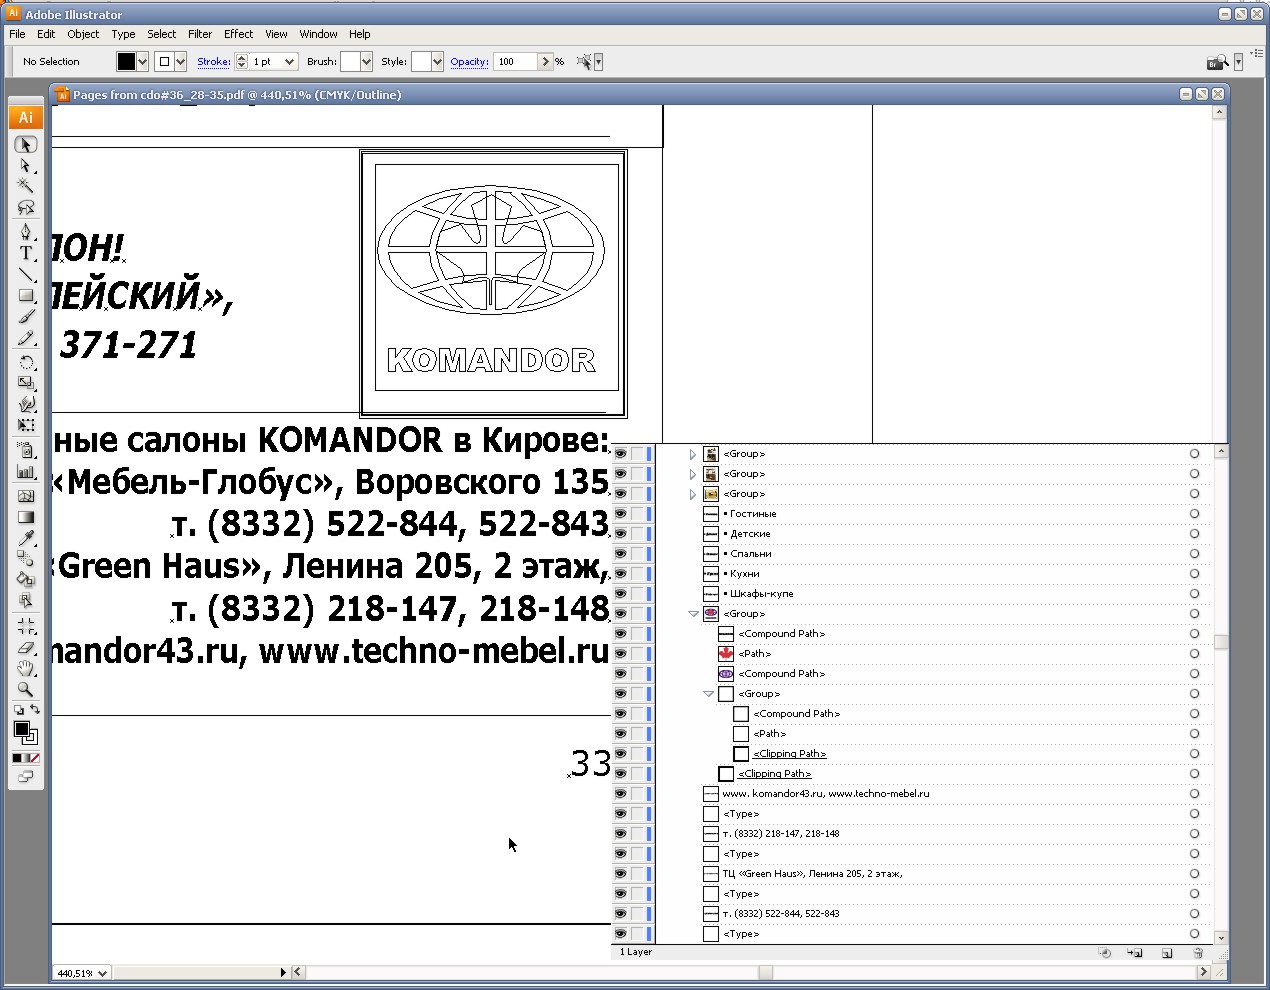1270x990 pixels.
Task: Toggle visibility of the Кухни item
Action: click(x=621, y=574)
